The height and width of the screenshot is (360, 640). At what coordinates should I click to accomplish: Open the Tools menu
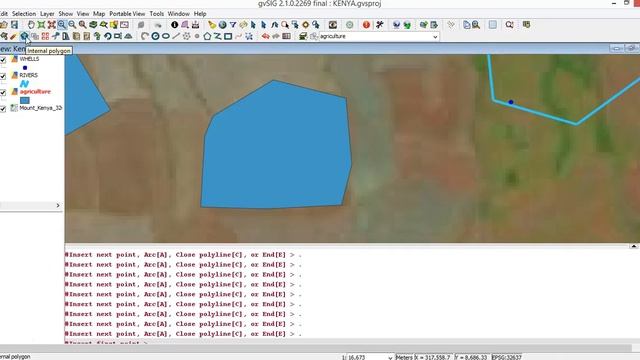click(156, 13)
